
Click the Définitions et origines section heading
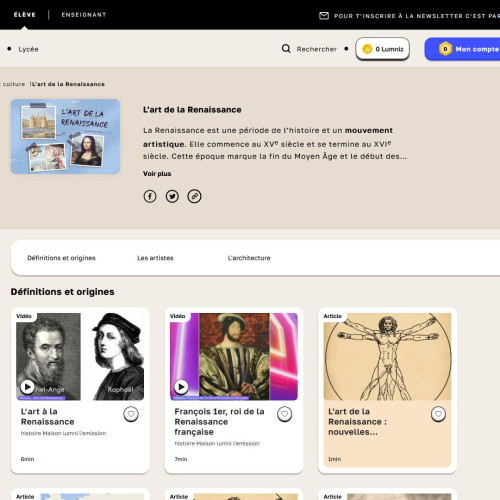62,292
